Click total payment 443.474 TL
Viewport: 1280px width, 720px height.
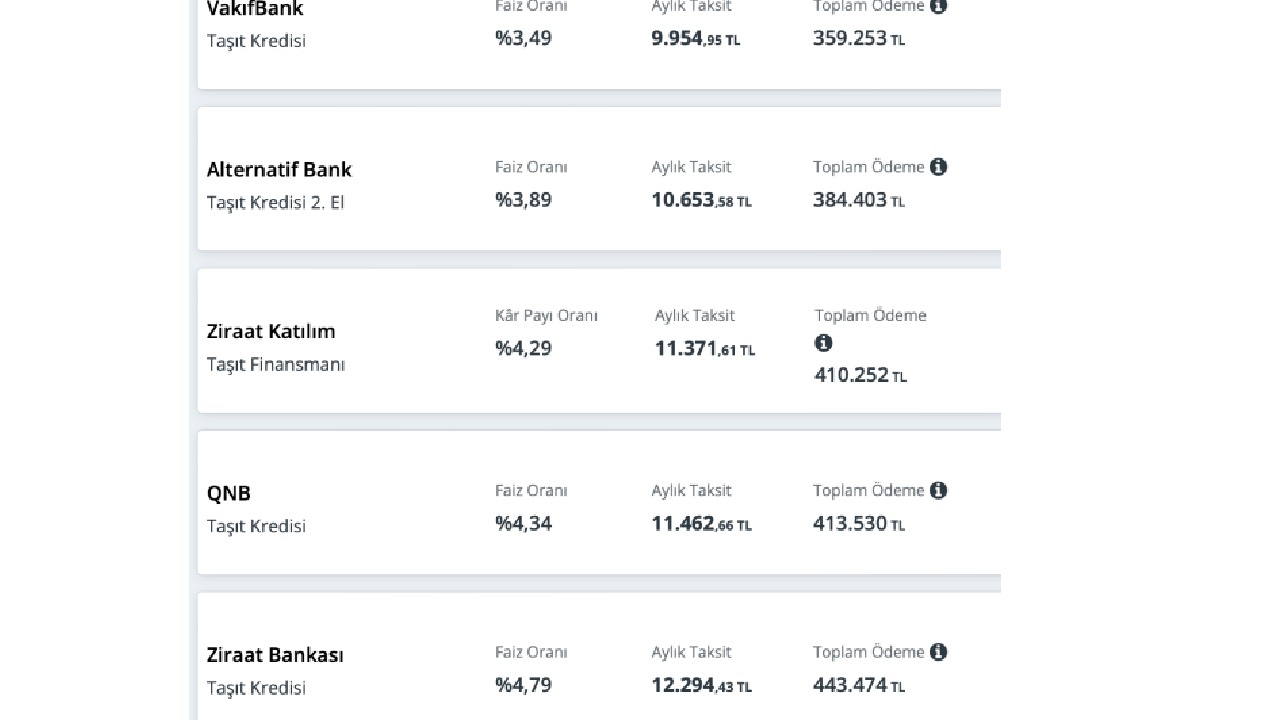coord(859,685)
